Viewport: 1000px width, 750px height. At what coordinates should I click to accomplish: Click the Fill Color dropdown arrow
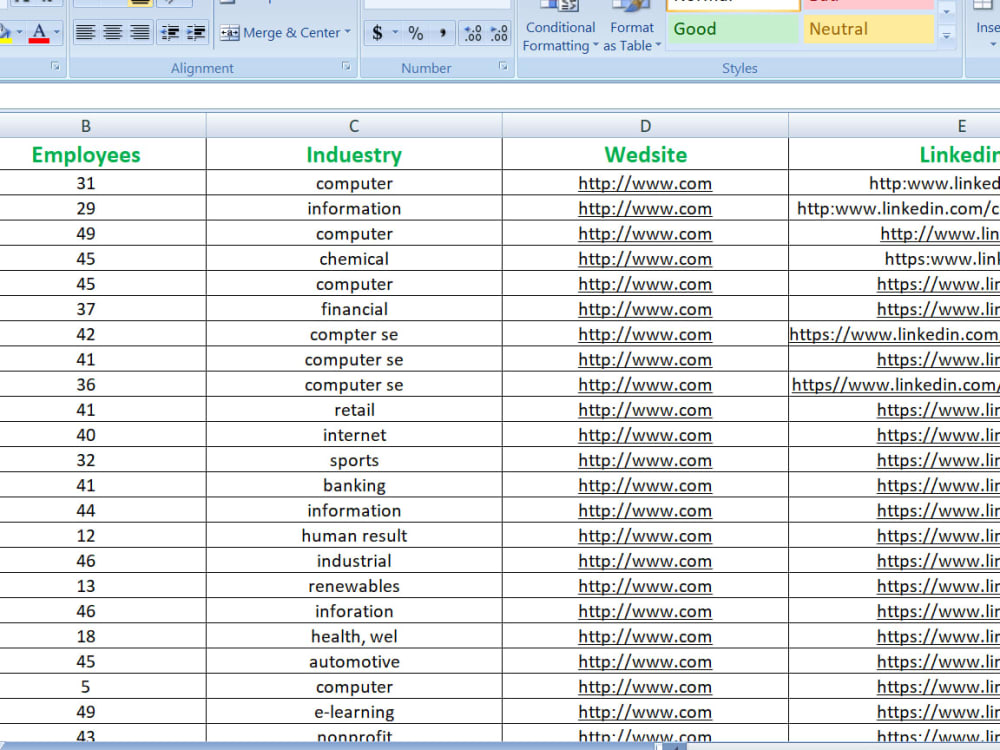19,32
